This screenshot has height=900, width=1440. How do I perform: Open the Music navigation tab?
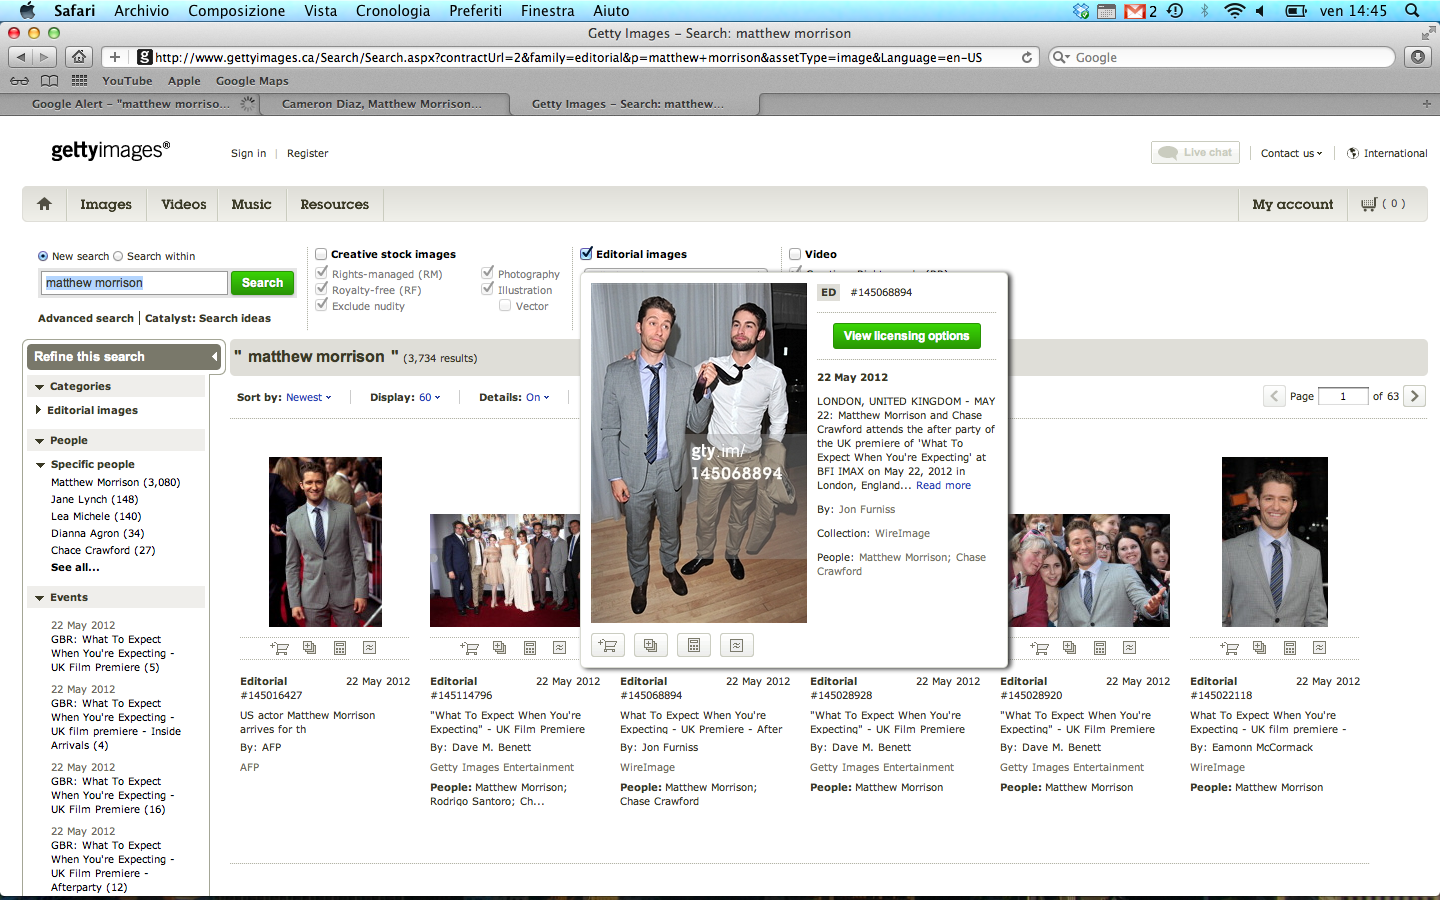click(251, 204)
